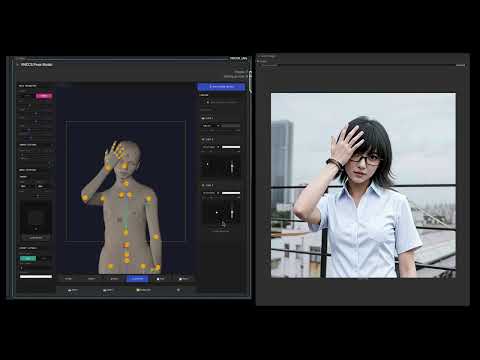This screenshot has height=360, width=480.
Task: Adjust the white slider in the middle section of the right column
Action: point(231,147)
